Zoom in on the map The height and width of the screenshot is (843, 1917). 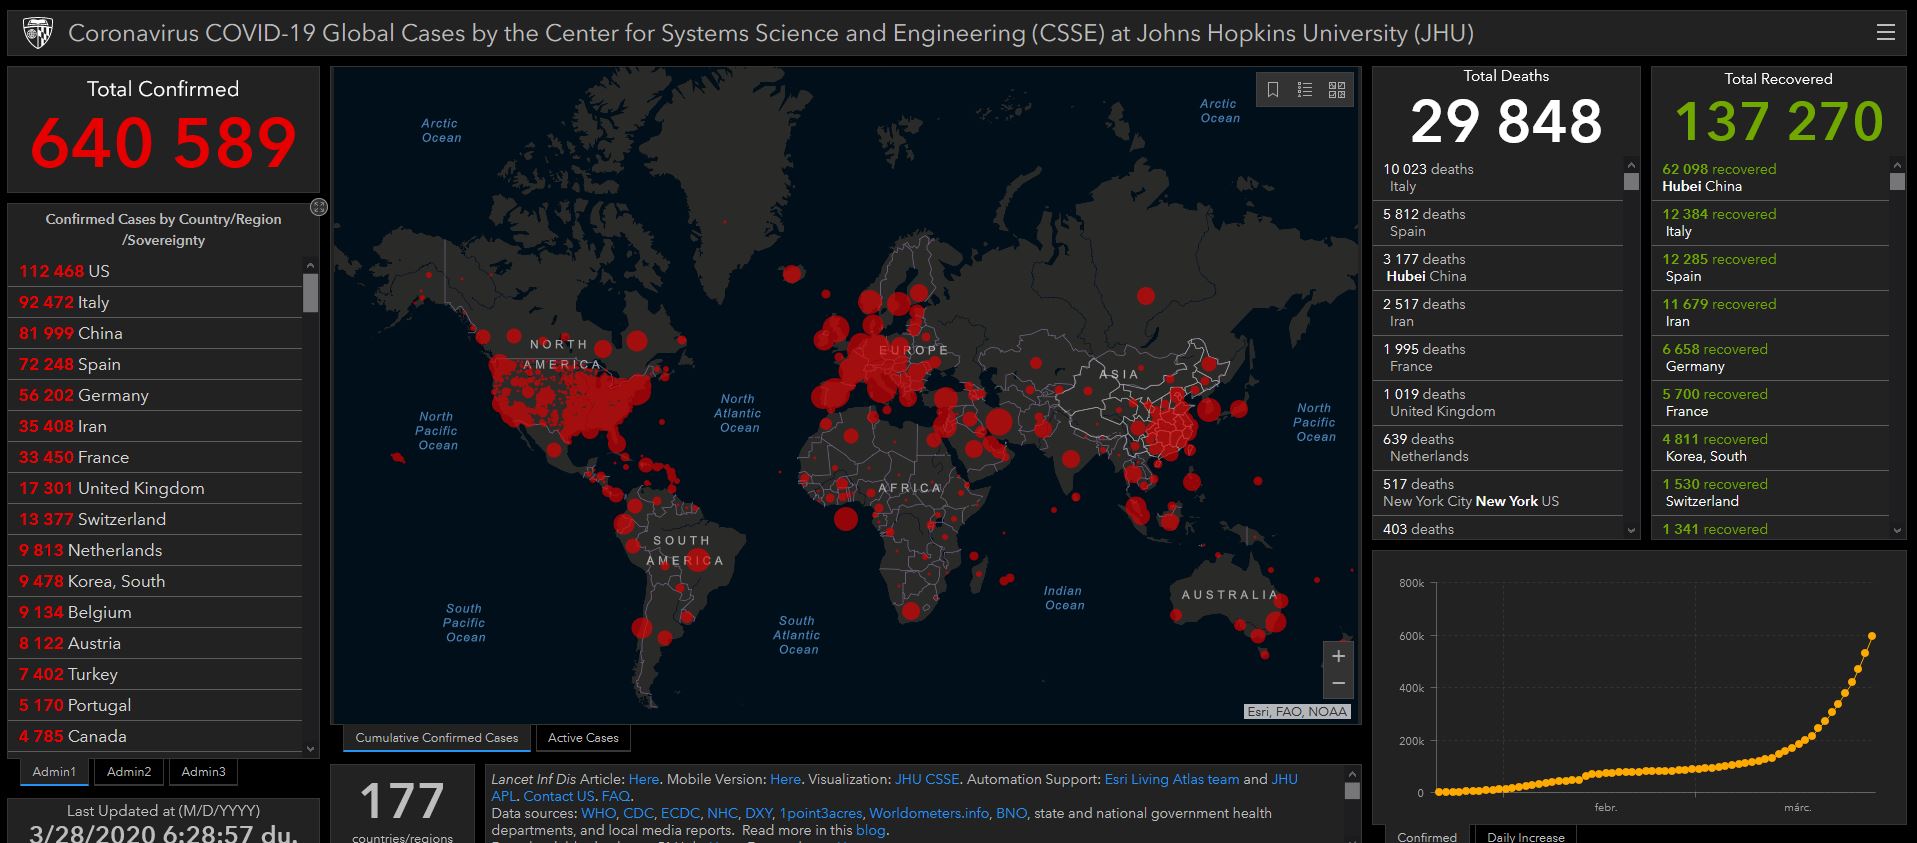[x=1338, y=656]
